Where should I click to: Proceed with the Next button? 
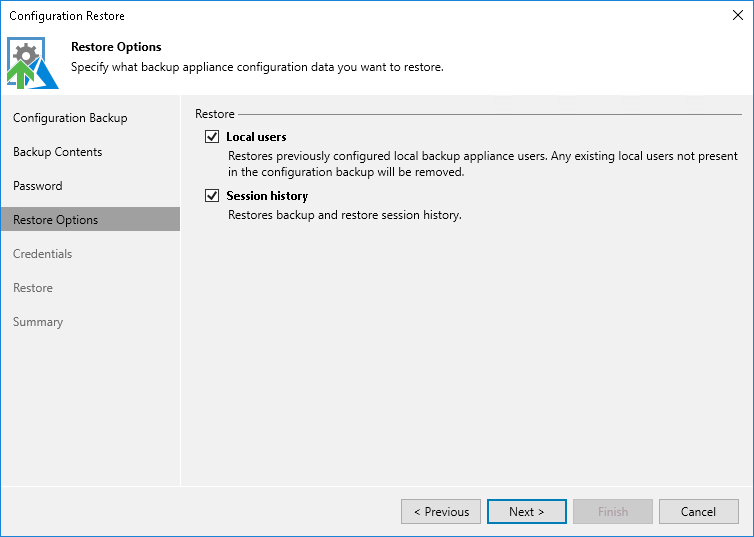tap(527, 512)
